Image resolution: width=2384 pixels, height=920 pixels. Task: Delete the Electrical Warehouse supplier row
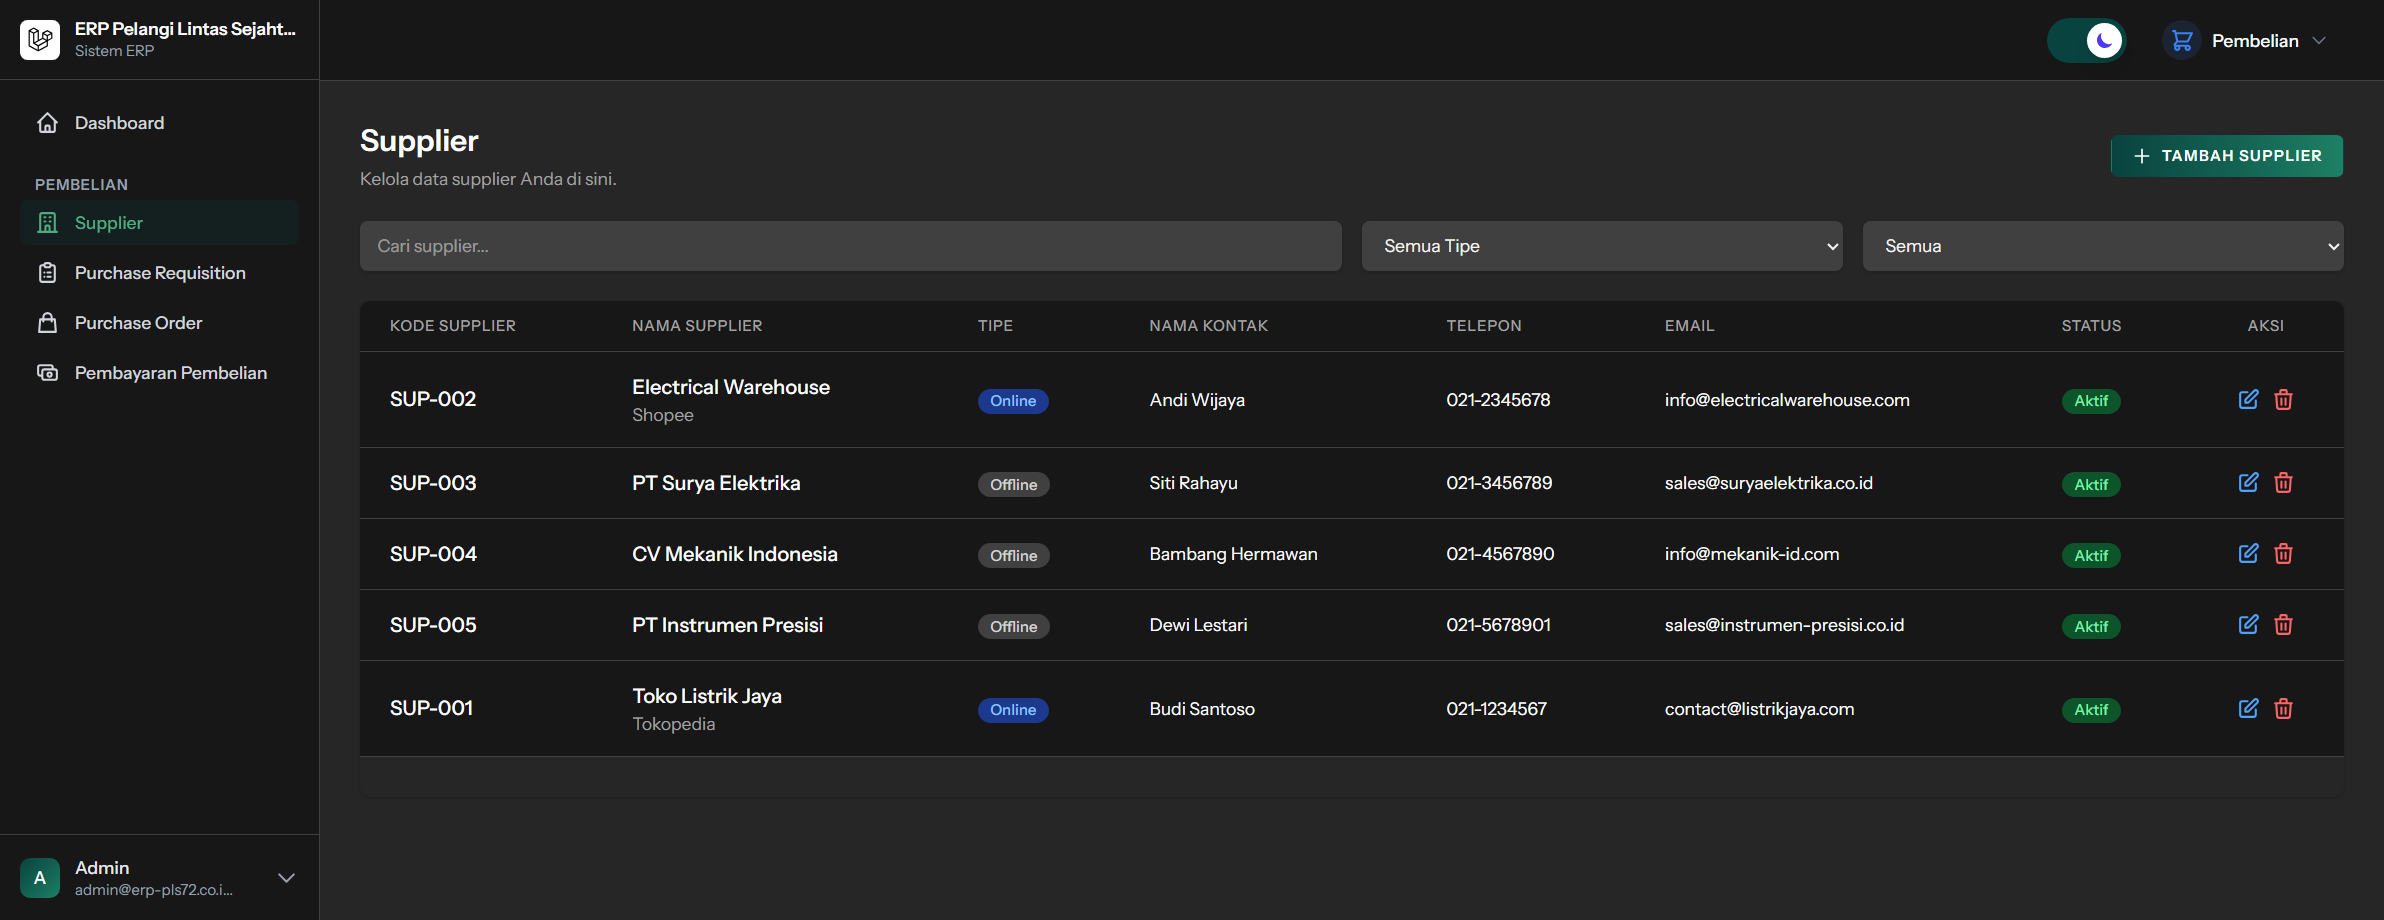pyautogui.click(x=2283, y=400)
